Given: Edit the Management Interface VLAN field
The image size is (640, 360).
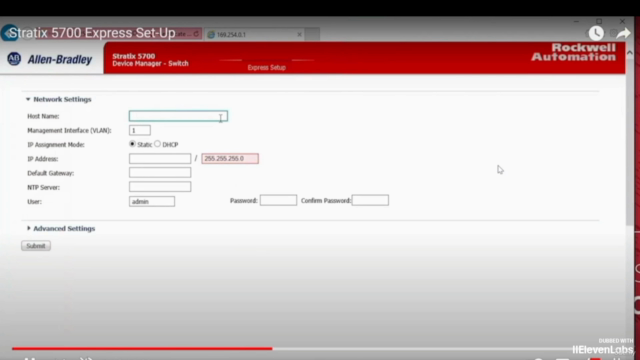Looking at the screenshot, I should [140, 130].
